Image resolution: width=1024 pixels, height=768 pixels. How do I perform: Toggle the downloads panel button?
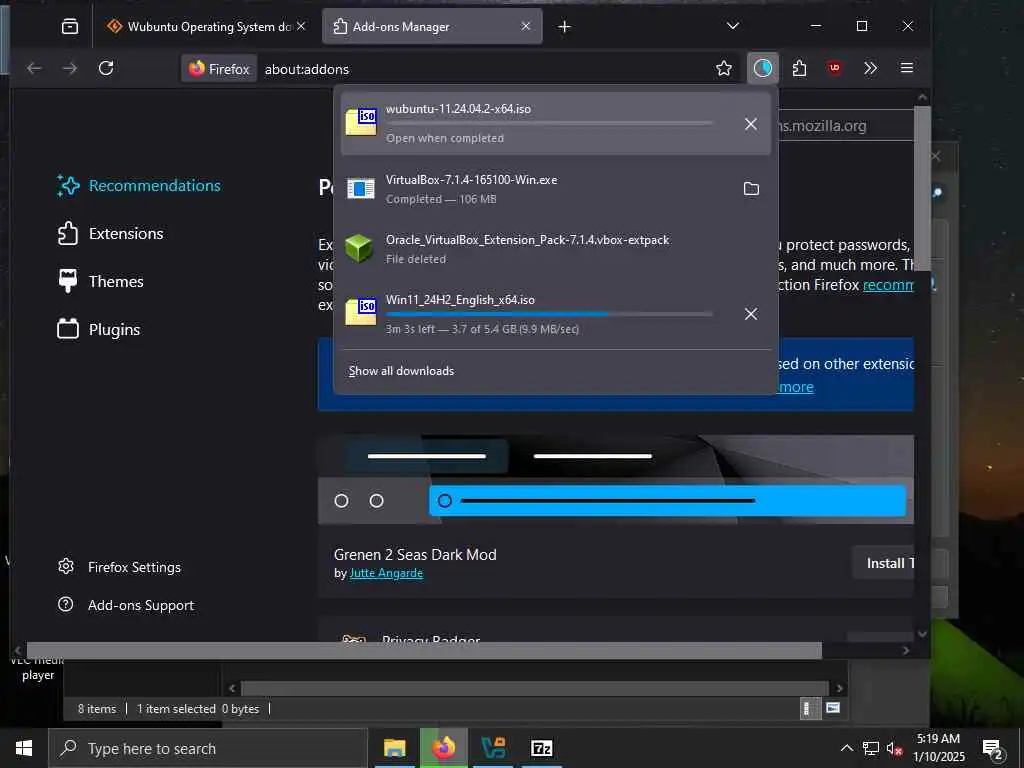coord(763,68)
